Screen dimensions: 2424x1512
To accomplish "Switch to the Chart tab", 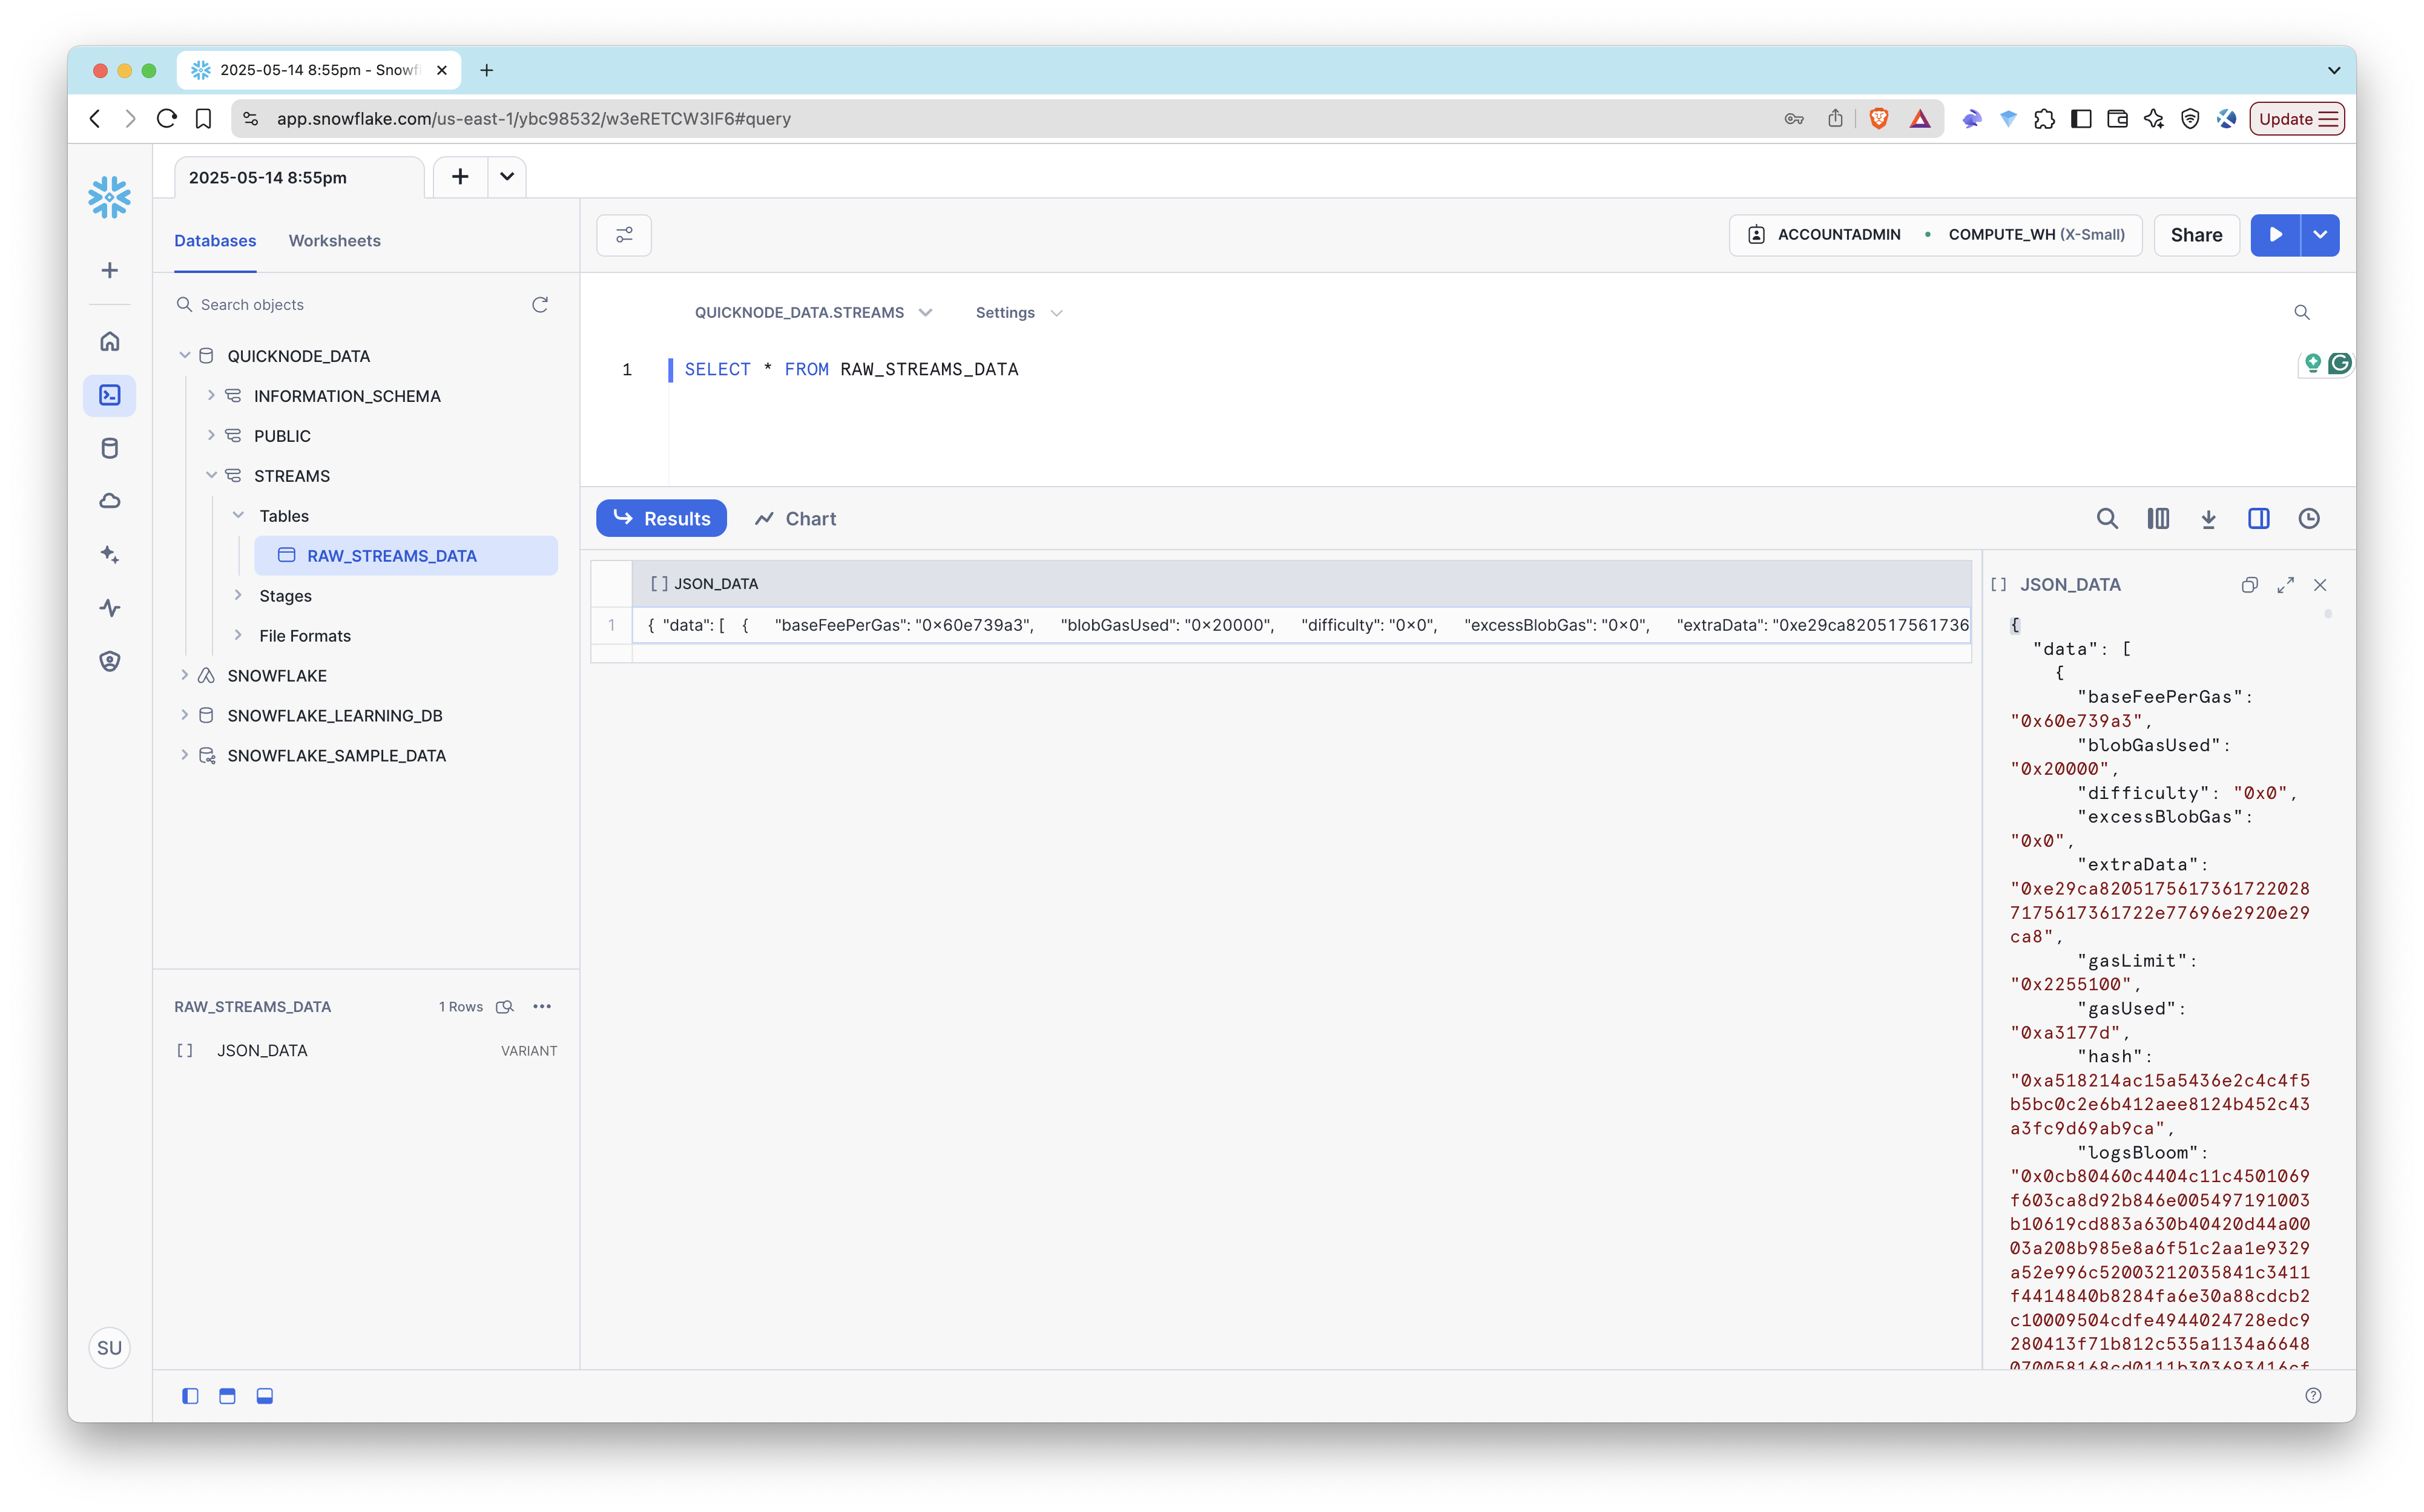I will (796, 518).
